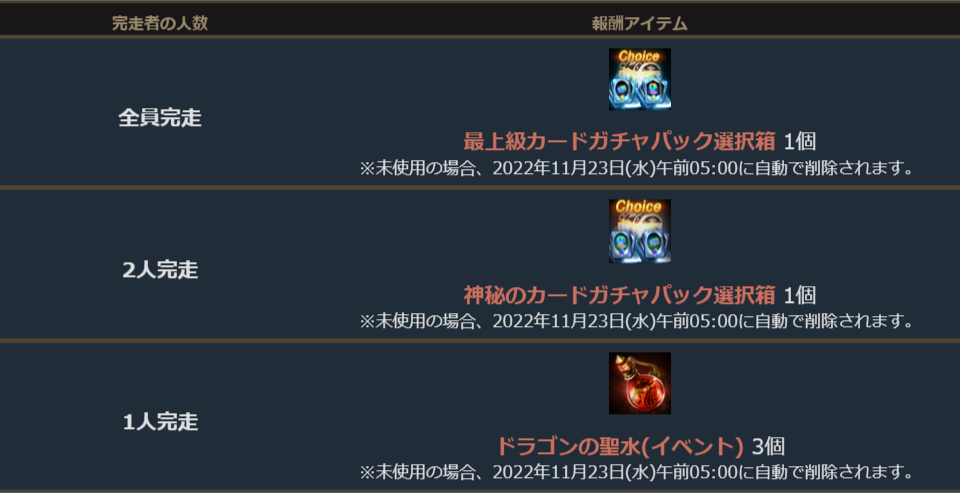The height and width of the screenshot is (493, 960).
Task: Click the 最上級カードガチャパック選択箱 item icon
Action: pyautogui.click(x=640, y=80)
